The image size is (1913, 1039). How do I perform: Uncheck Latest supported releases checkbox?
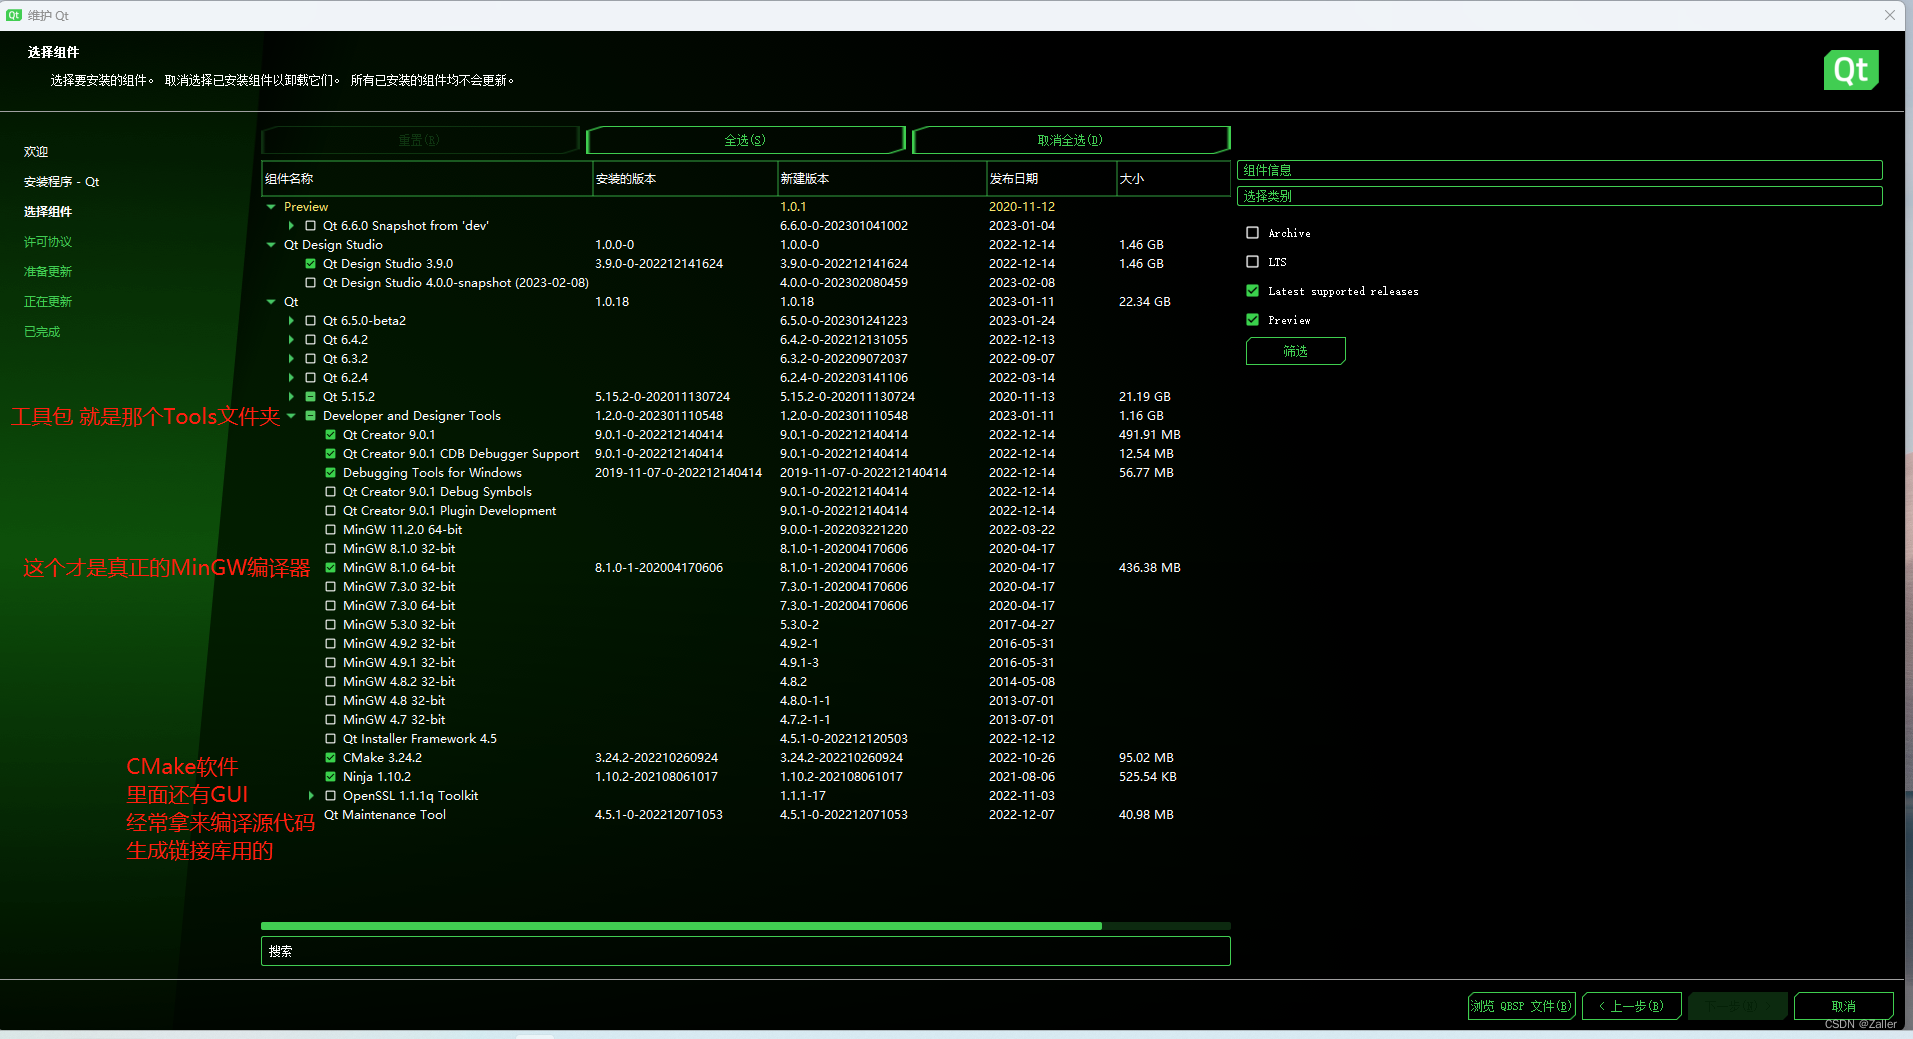1252,291
